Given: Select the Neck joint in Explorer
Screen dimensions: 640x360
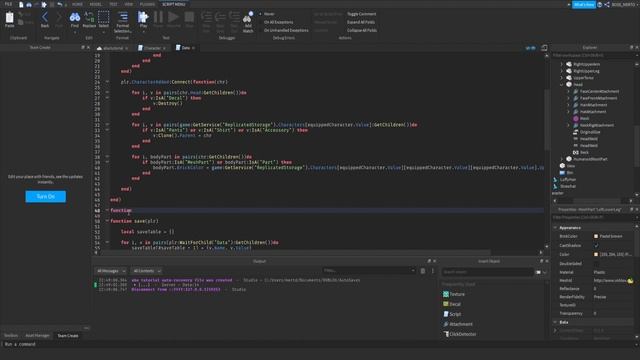Looking at the screenshot, I should (584, 152).
